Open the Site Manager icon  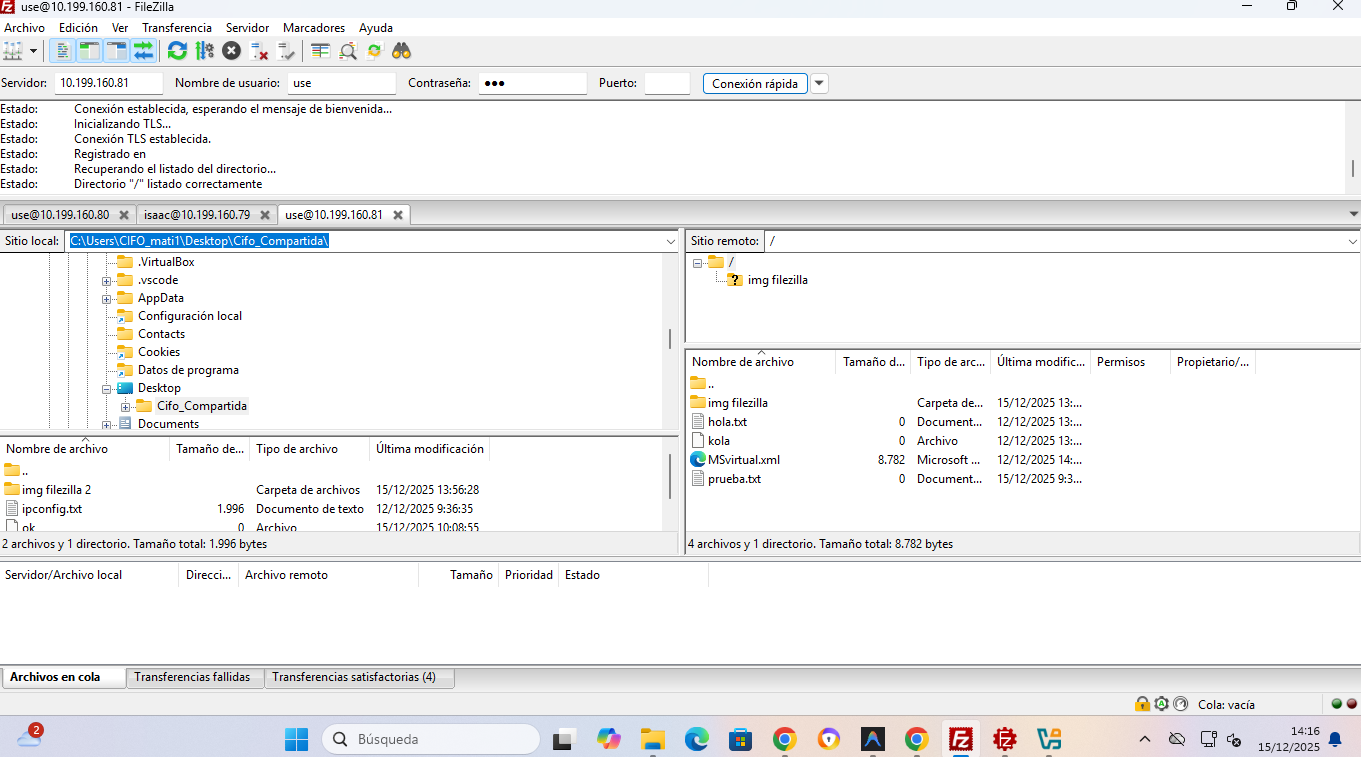point(13,51)
